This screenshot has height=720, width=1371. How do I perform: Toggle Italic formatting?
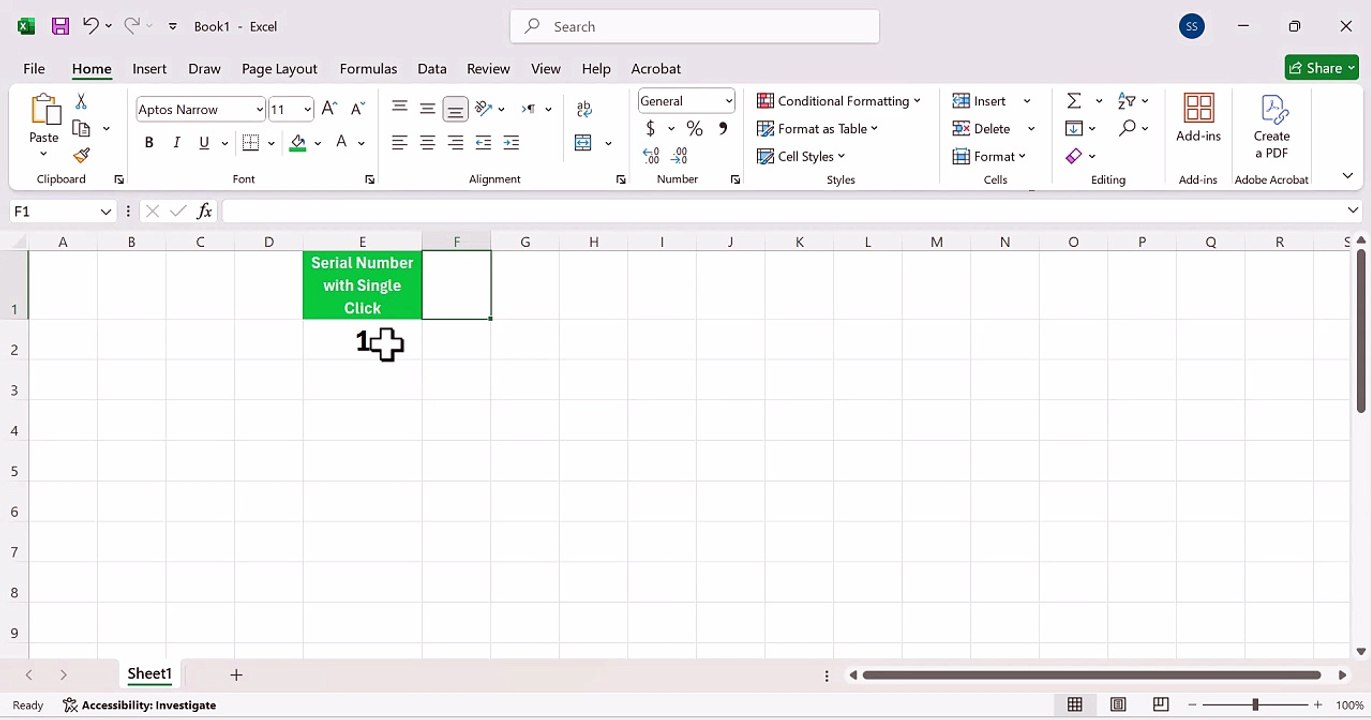click(177, 143)
